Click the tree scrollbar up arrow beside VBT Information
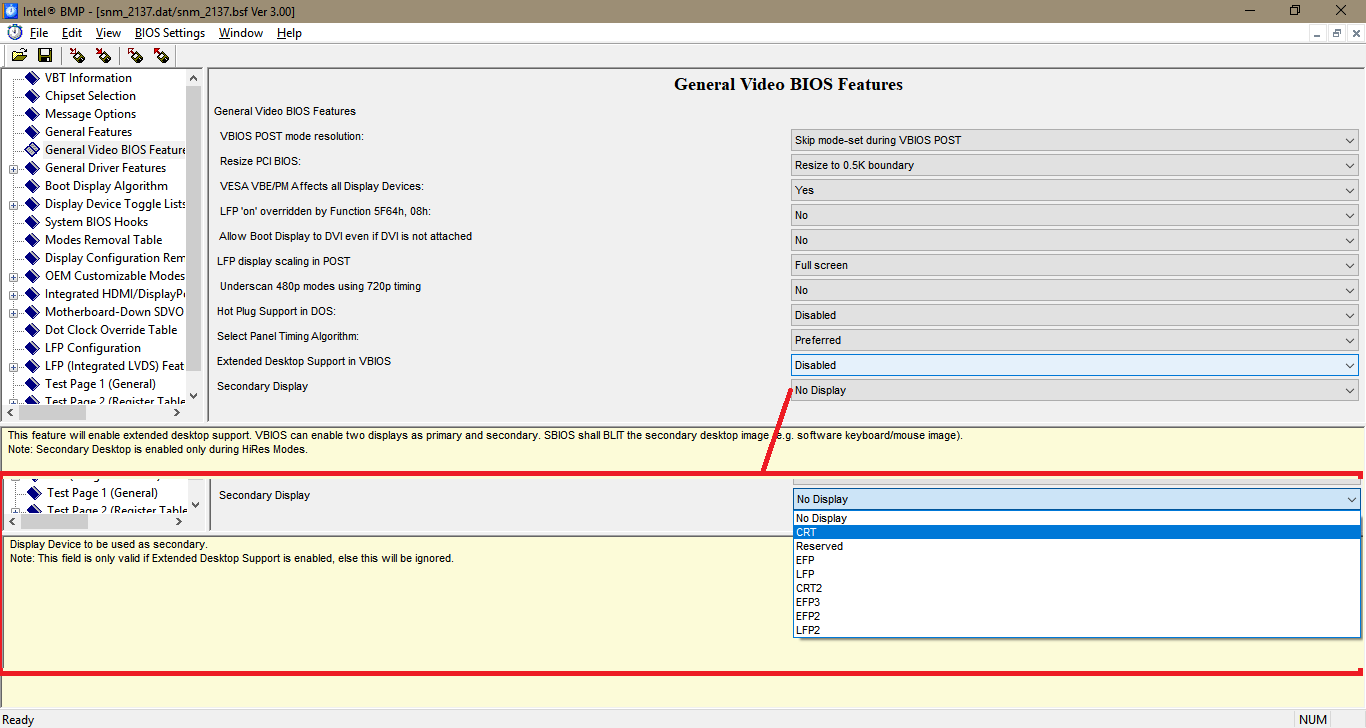 point(194,77)
